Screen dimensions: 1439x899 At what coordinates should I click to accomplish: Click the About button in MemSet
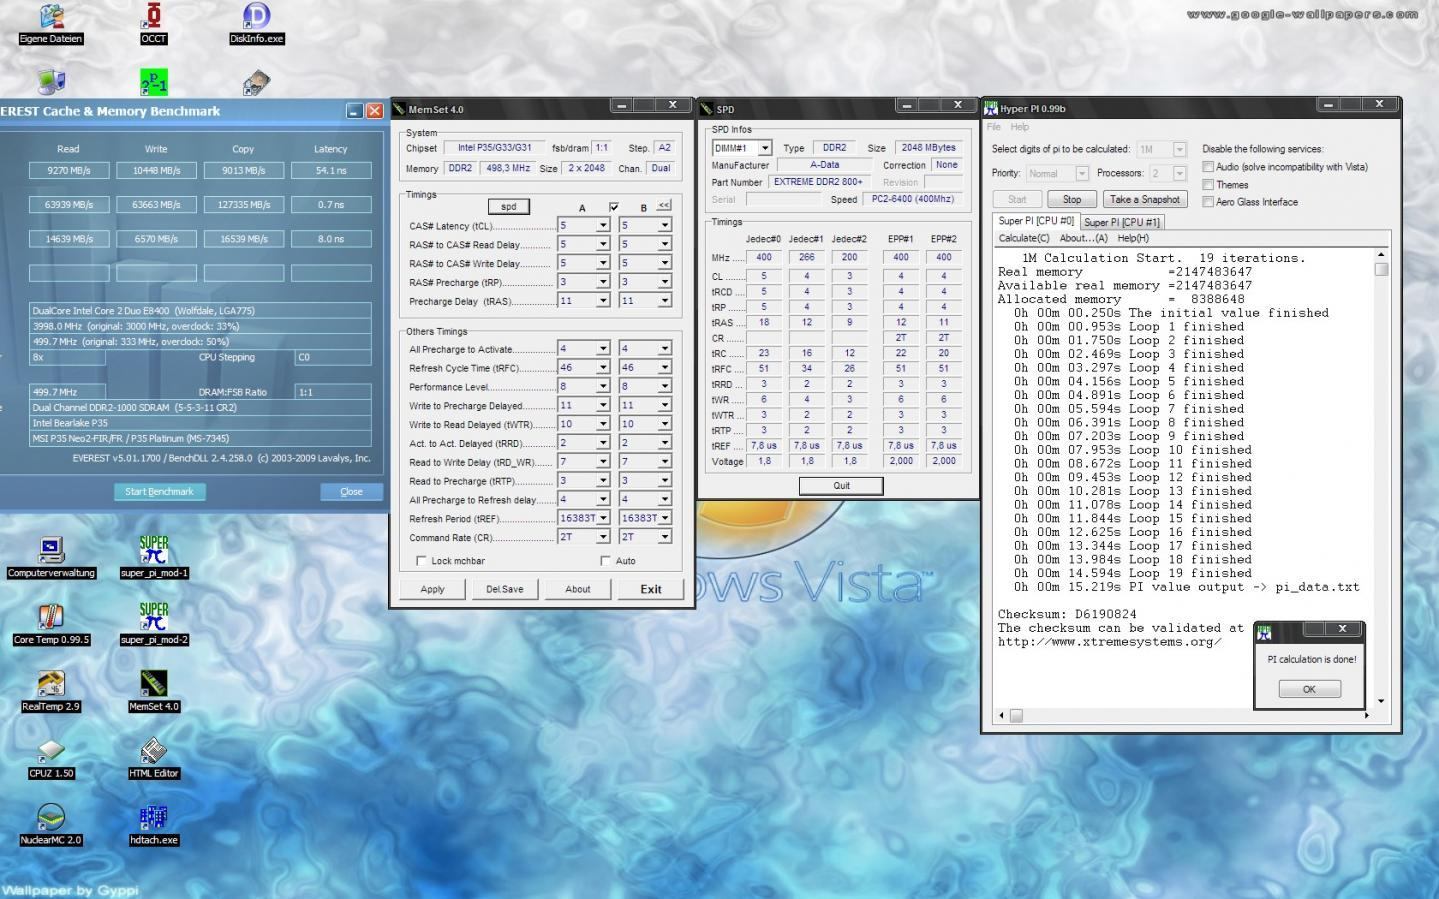point(578,589)
